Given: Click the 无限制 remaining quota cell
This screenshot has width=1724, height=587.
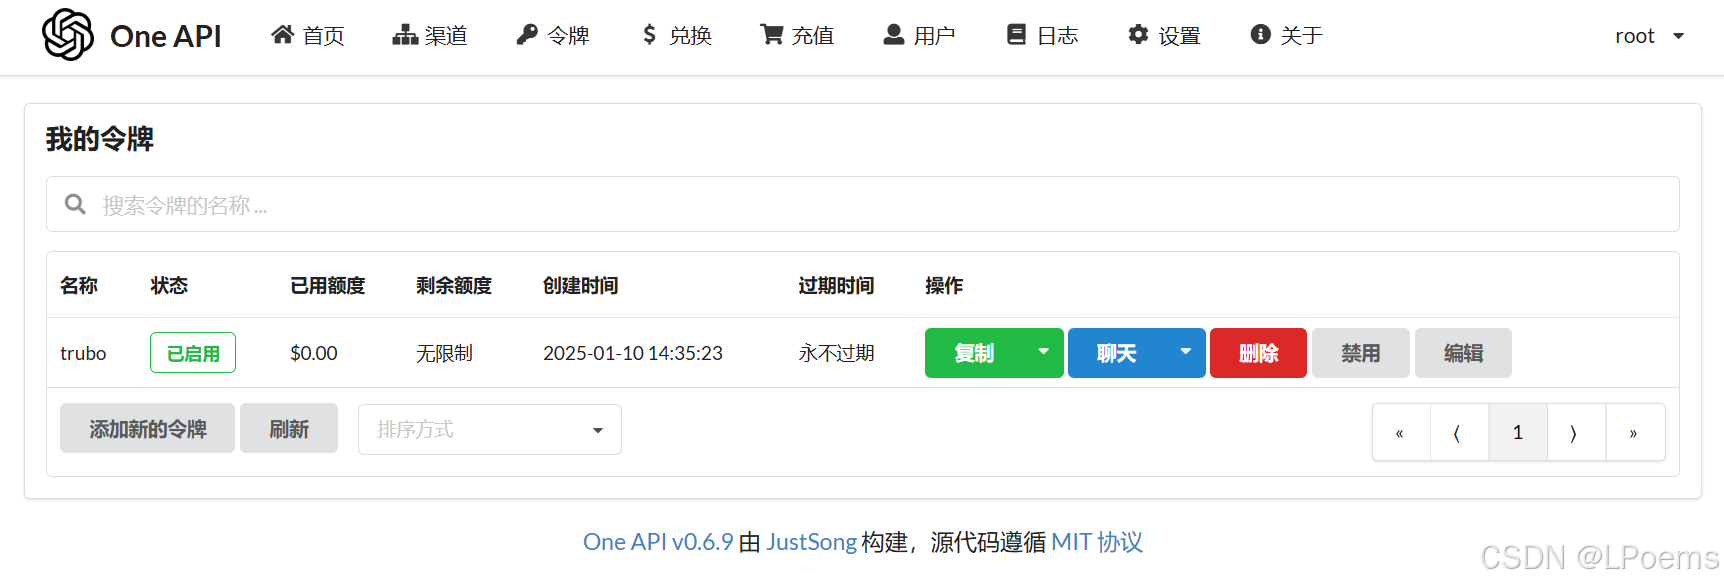Looking at the screenshot, I should (x=444, y=353).
